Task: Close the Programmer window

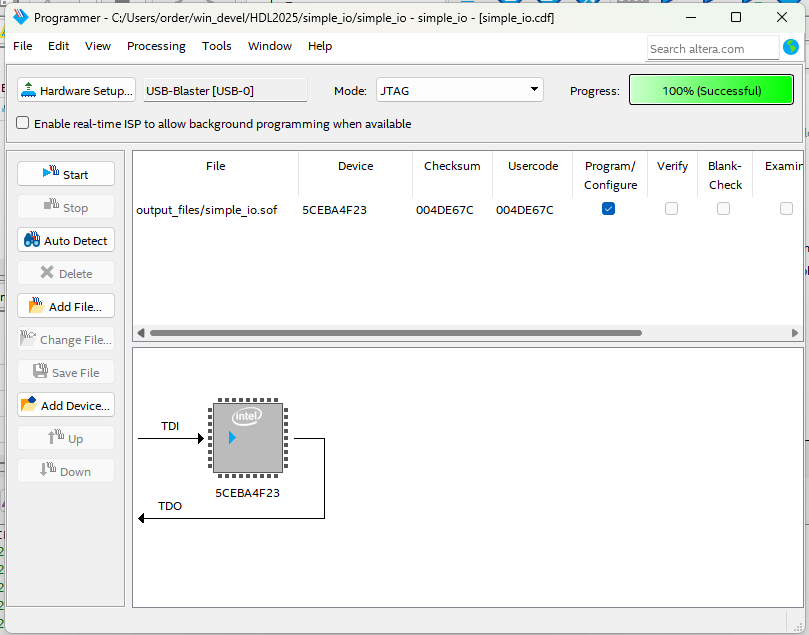Action: [x=782, y=17]
